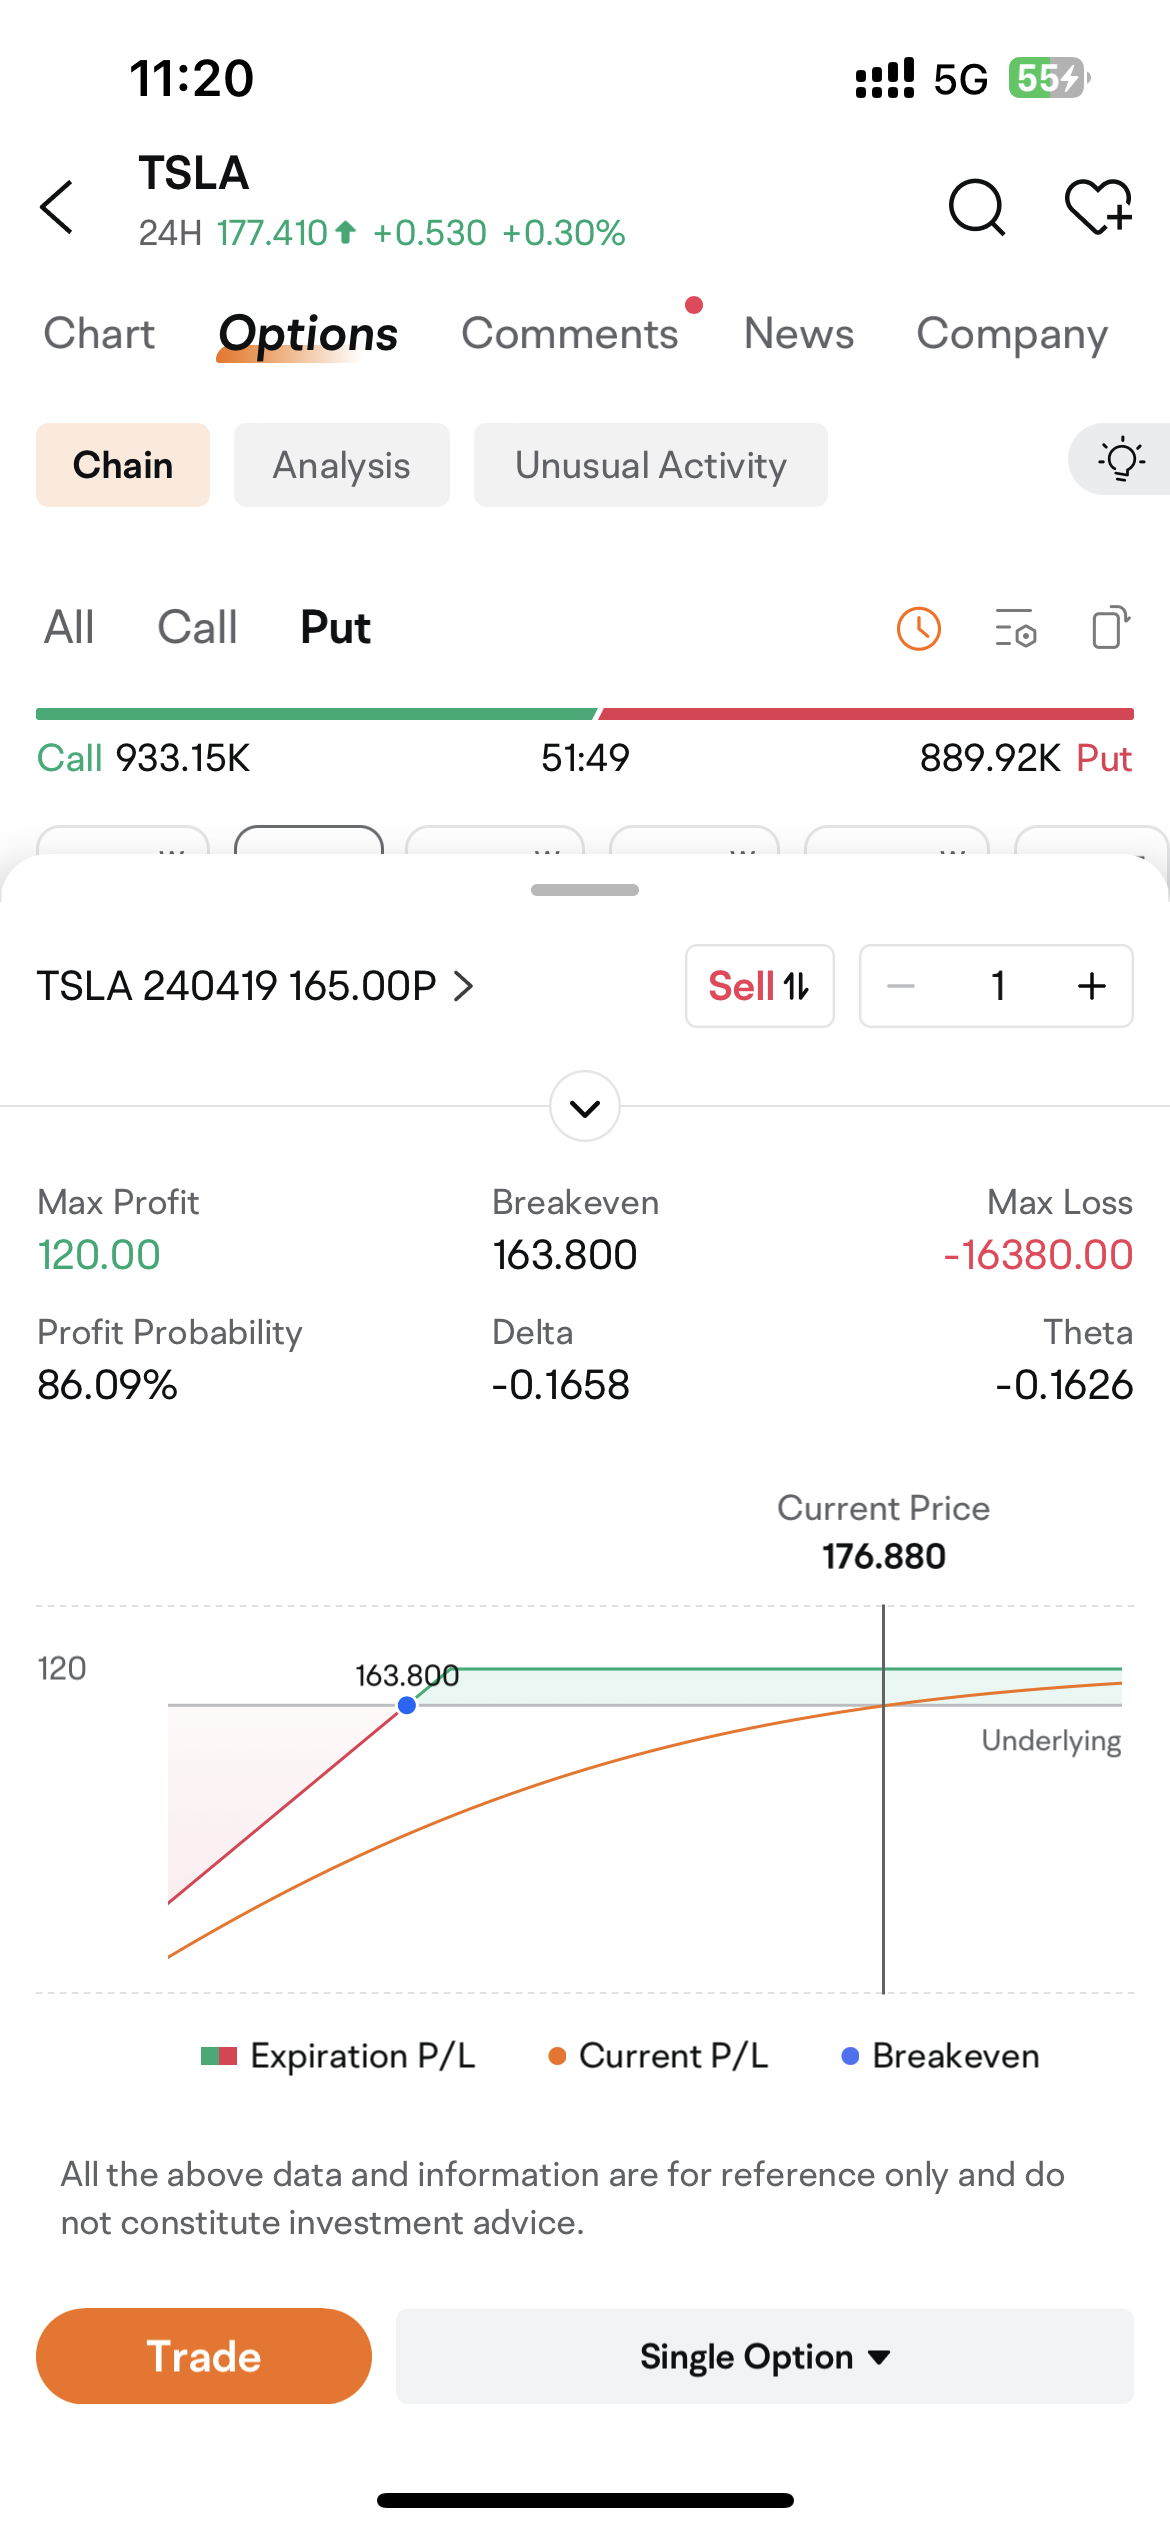Select the All options filter
The height and width of the screenshot is (2532, 1170).
tap(69, 628)
